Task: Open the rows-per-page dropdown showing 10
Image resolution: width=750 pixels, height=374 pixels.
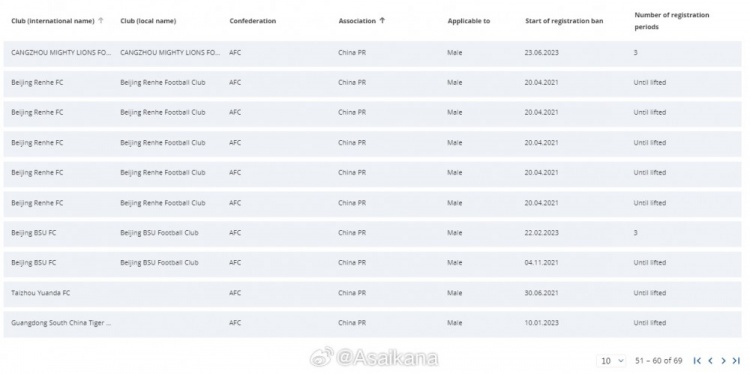Action: click(611, 361)
